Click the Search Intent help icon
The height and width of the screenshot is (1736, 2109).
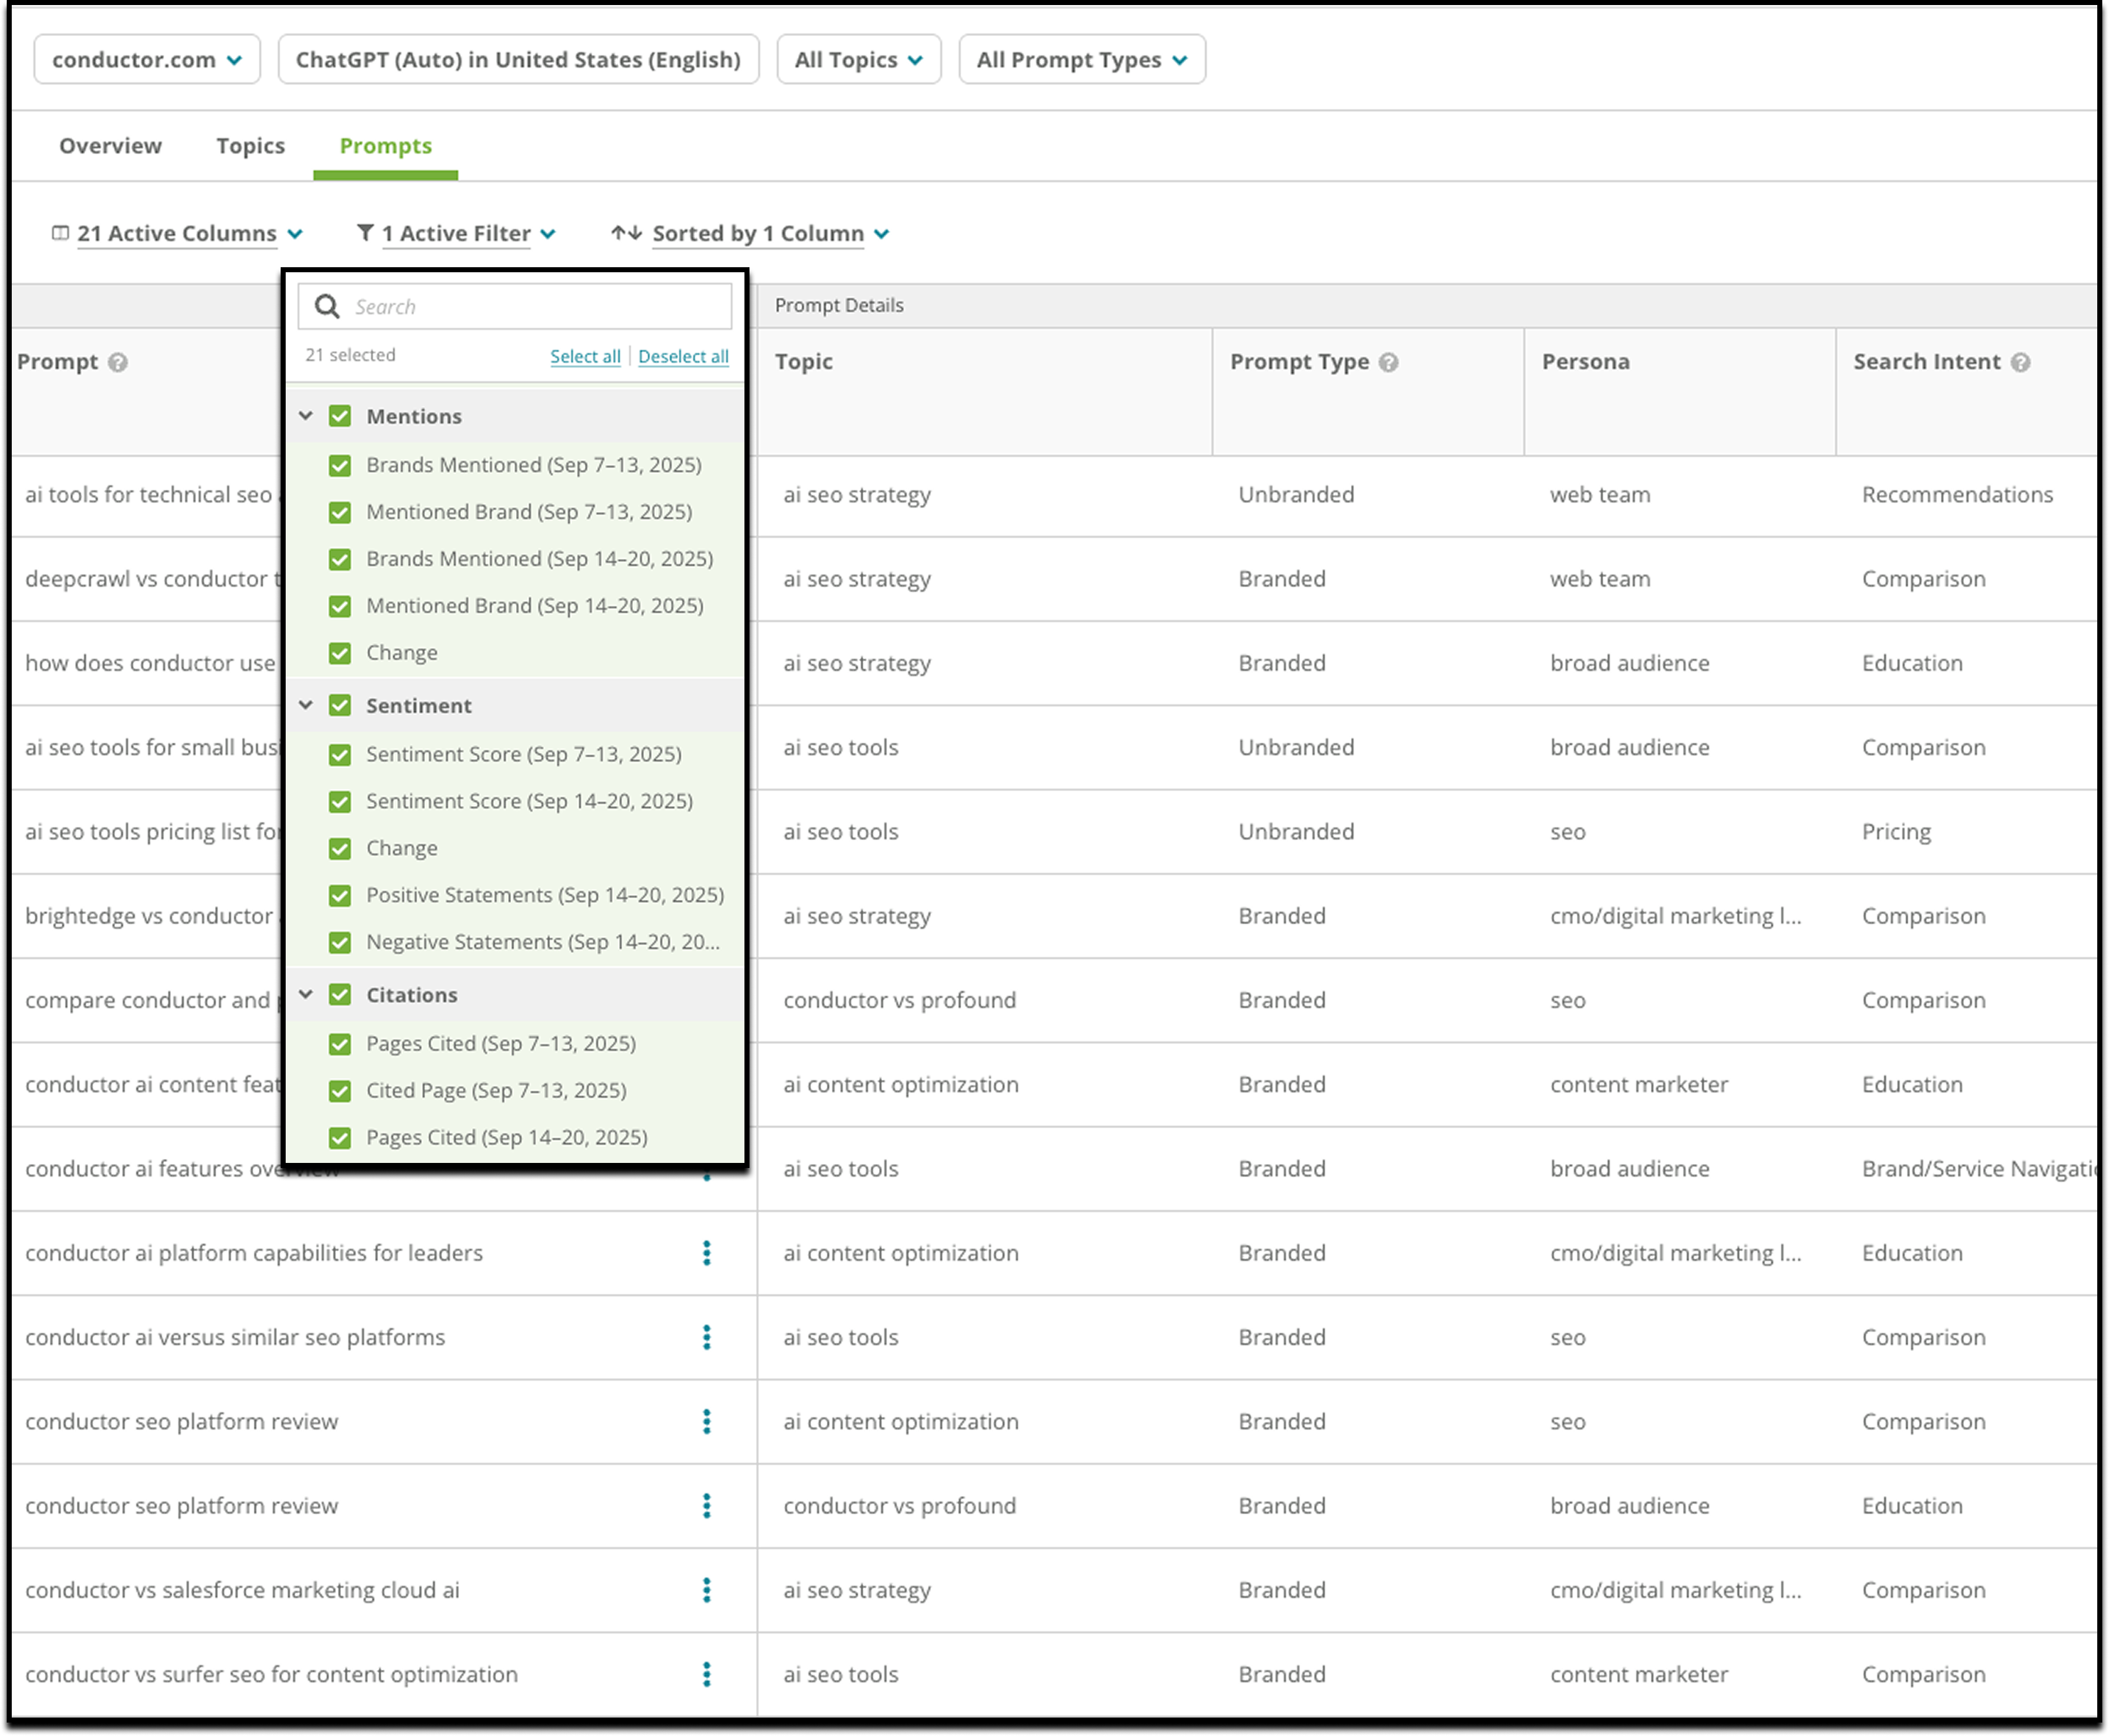[x=2020, y=362]
